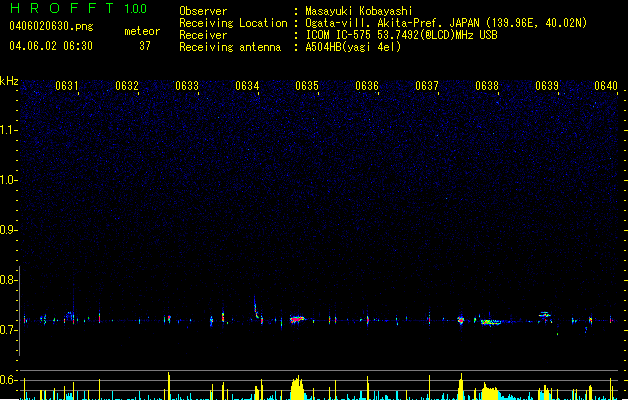
Task: Click the green 'meteor' label
Action: click(142, 31)
